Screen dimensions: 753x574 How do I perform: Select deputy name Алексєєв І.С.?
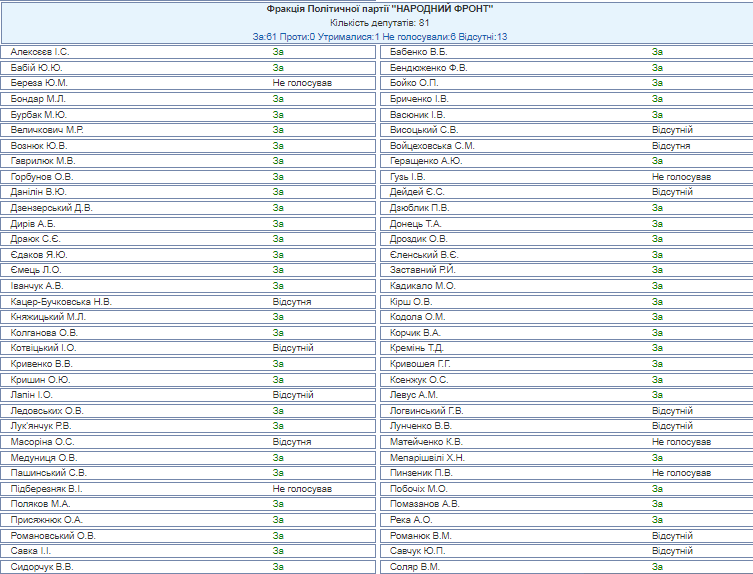click(40, 51)
